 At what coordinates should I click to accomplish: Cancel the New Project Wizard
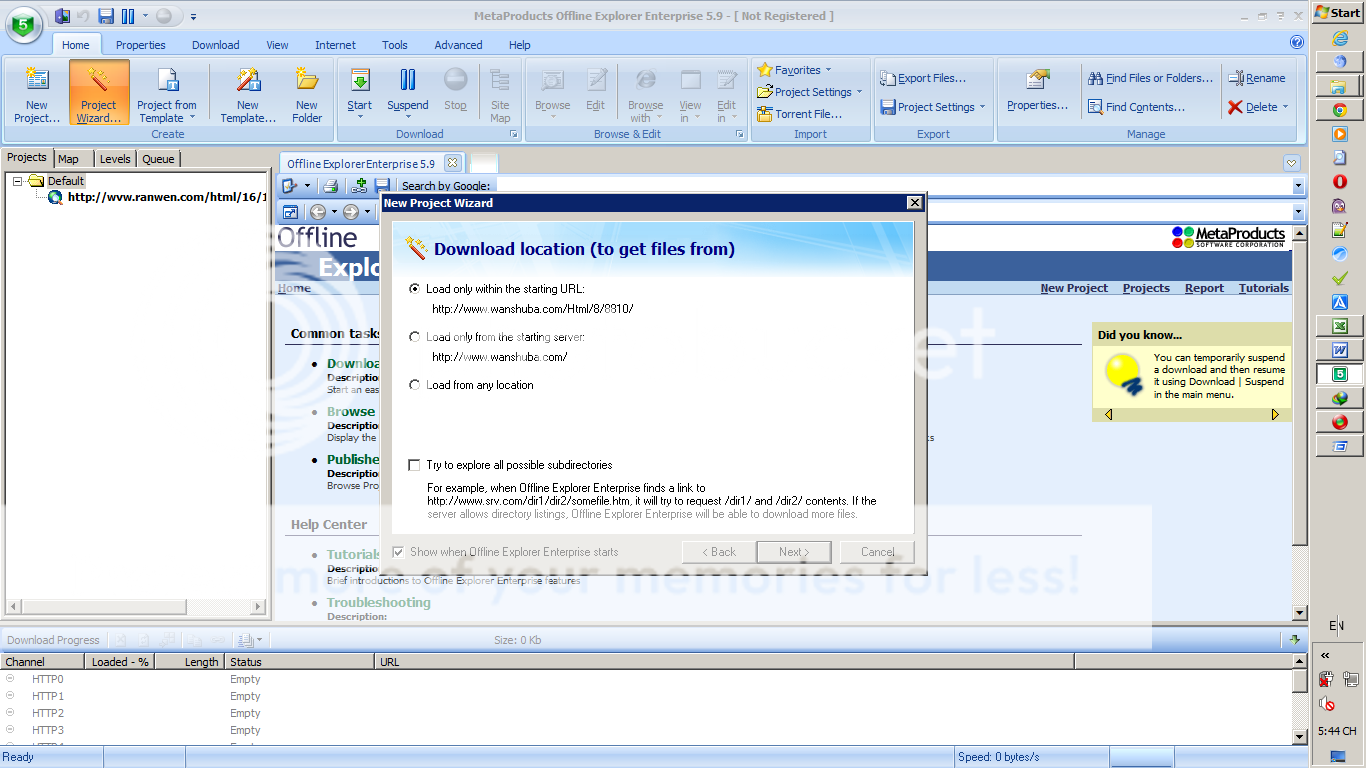[x=877, y=552]
